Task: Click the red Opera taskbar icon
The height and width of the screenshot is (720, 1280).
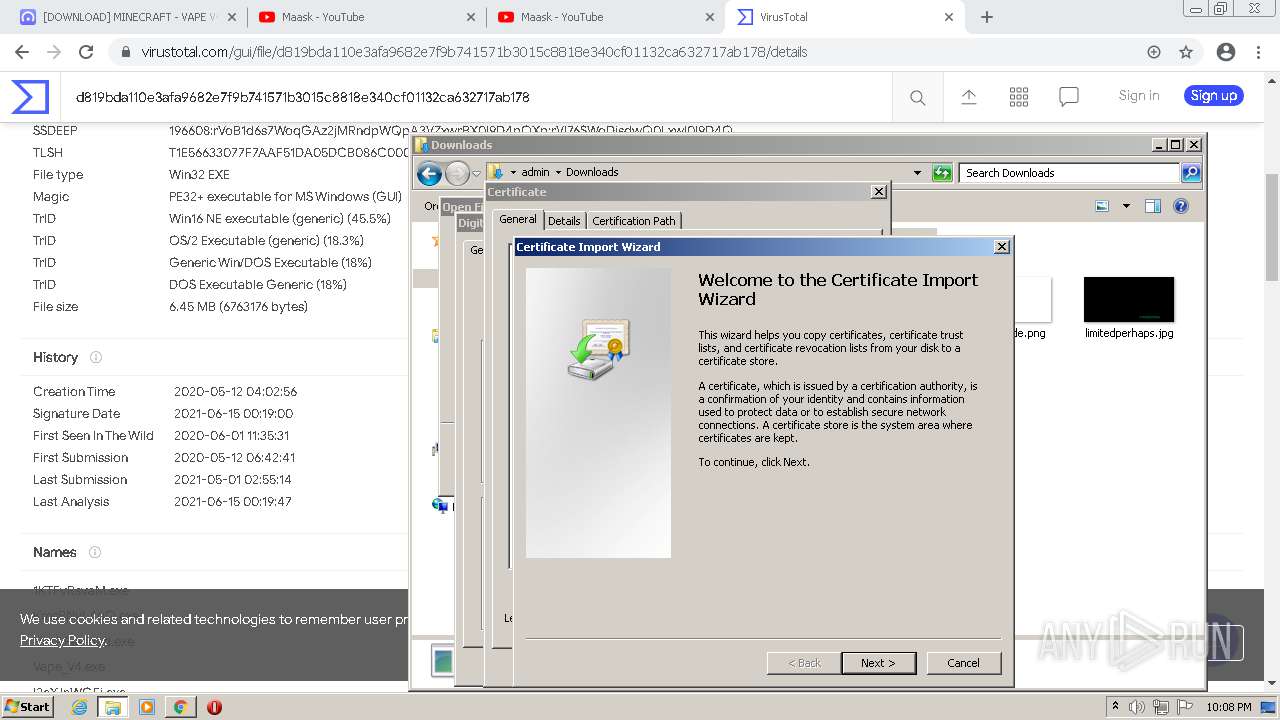Action: (214, 707)
